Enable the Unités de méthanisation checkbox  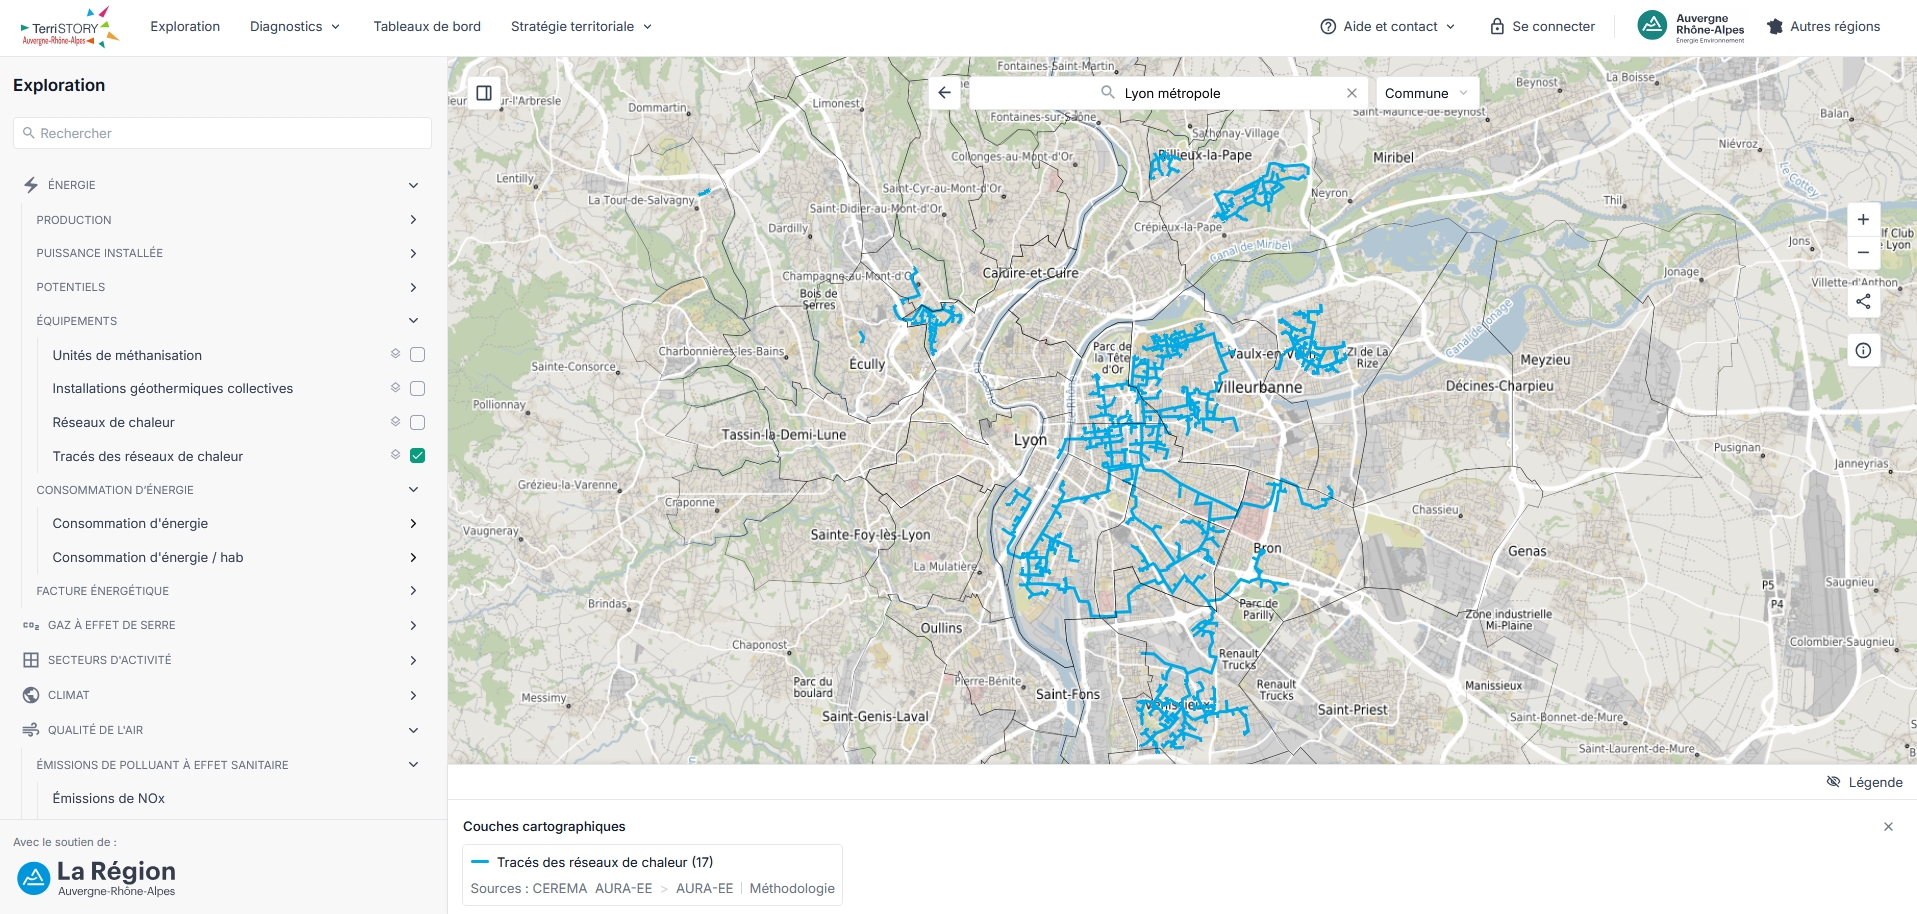[x=418, y=354]
